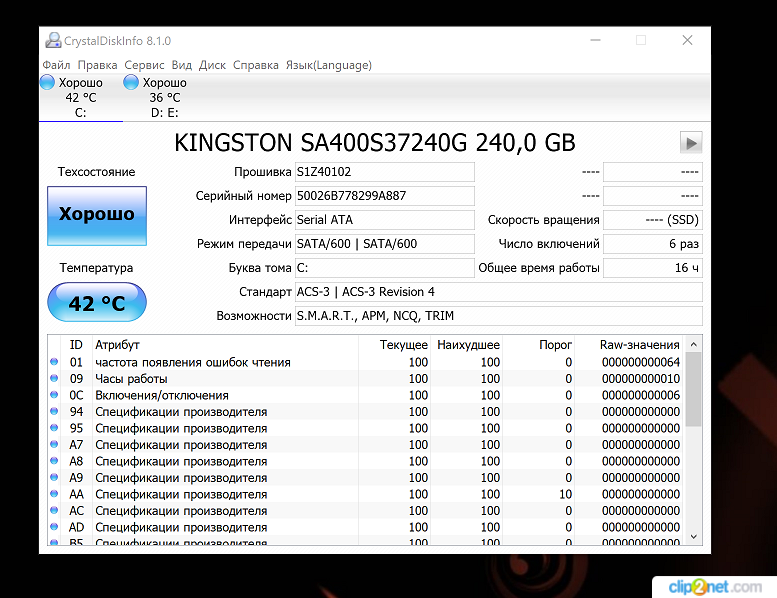
Task: Open the Язык(Language) menu
Action: pyautogui.click(x=329, y=65)
